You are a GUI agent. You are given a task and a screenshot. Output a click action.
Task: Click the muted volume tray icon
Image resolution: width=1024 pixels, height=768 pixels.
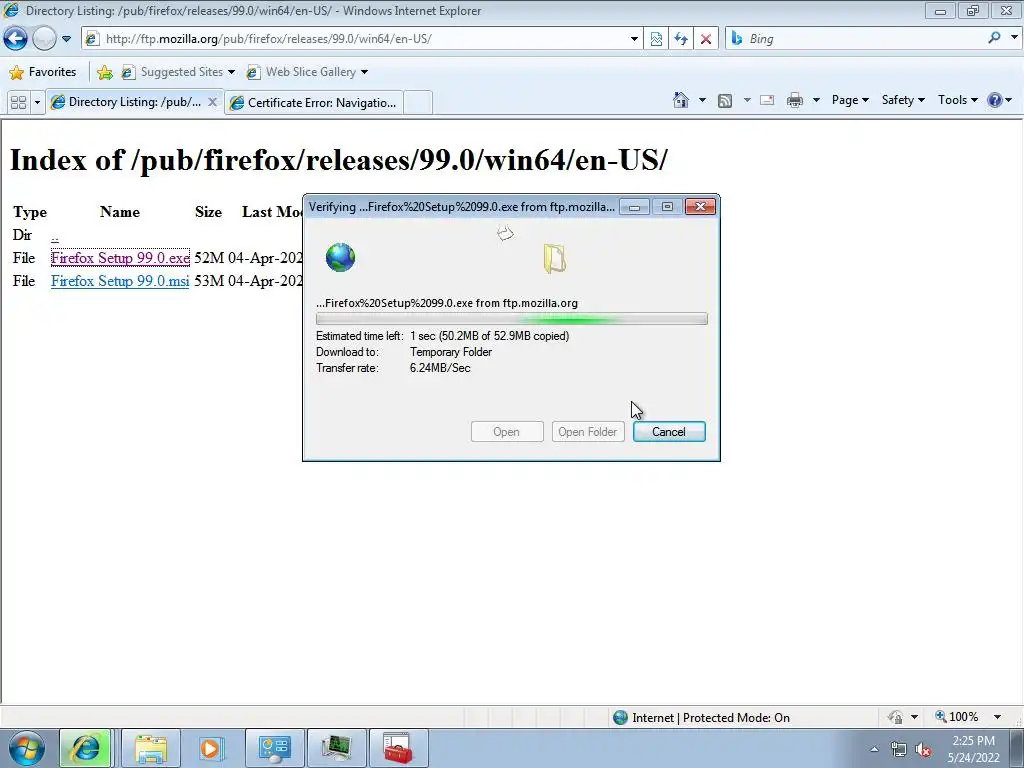(923, 750)
